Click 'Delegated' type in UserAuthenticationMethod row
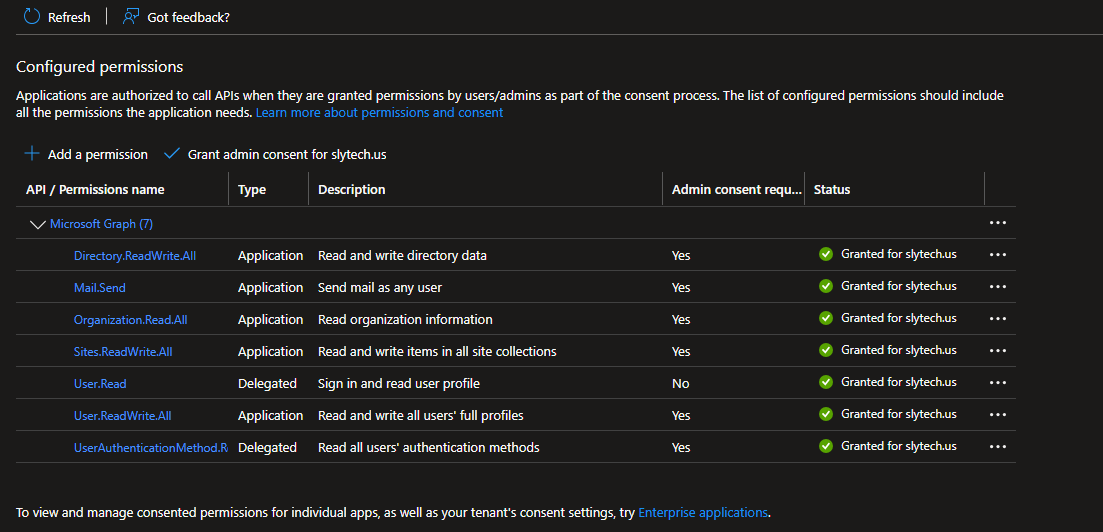This screenshot has height=532, width=1103. pyautogui.click(x=267, y=447)
